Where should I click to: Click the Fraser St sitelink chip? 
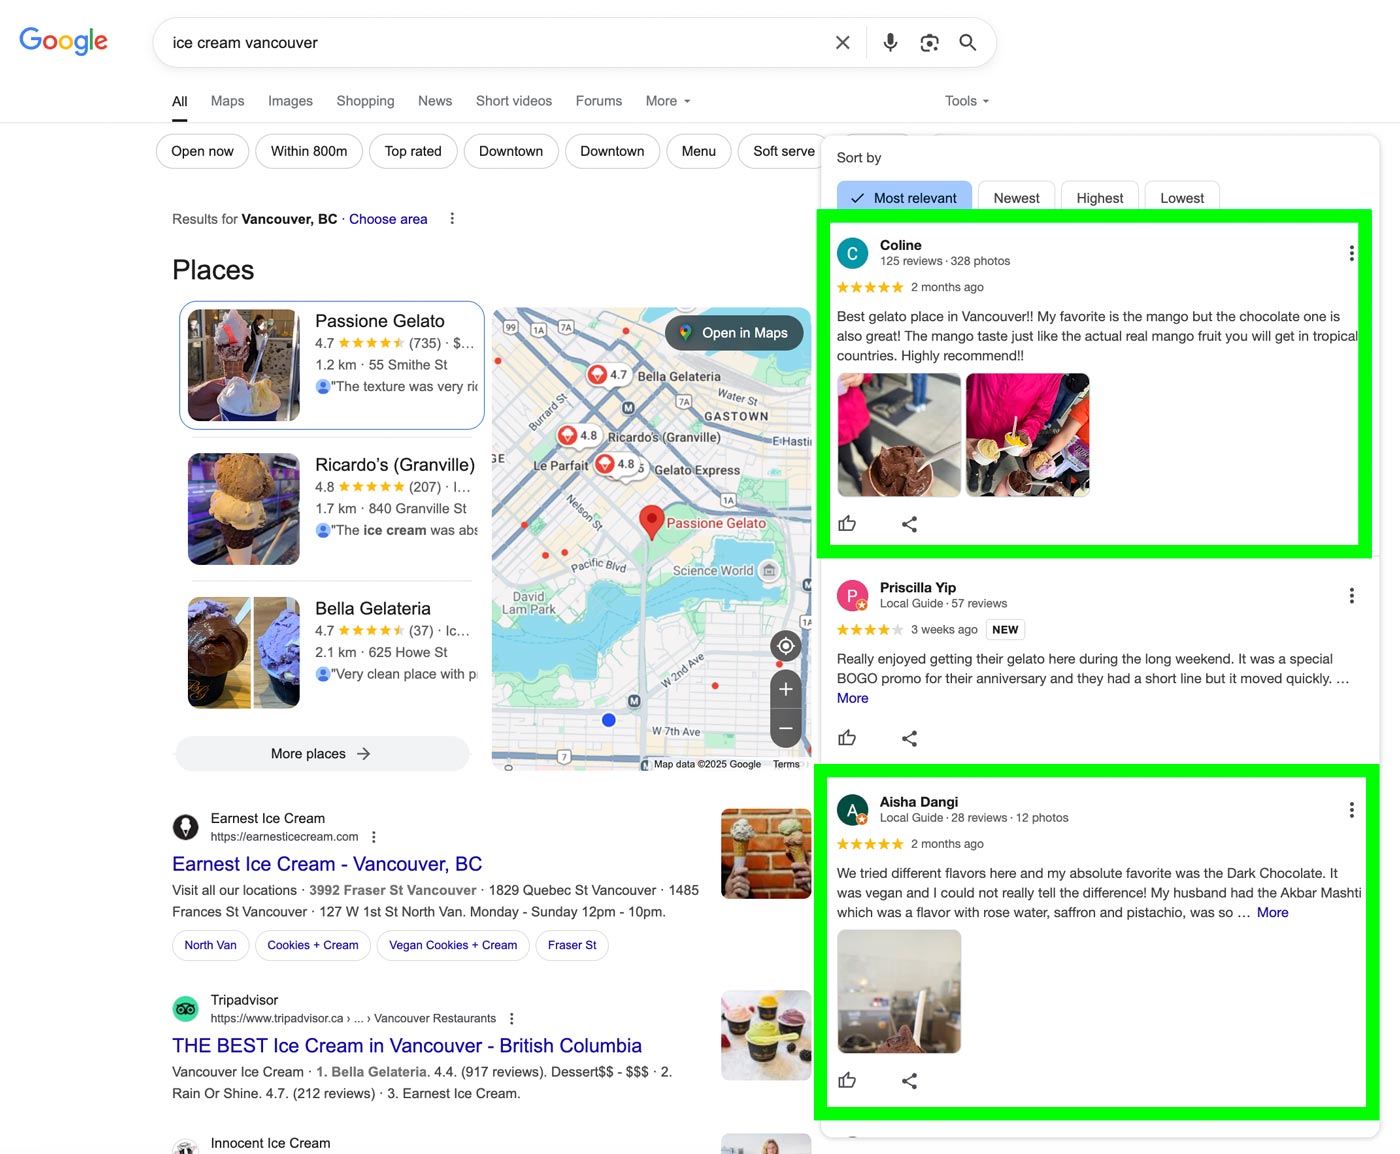tap(572, 945)
